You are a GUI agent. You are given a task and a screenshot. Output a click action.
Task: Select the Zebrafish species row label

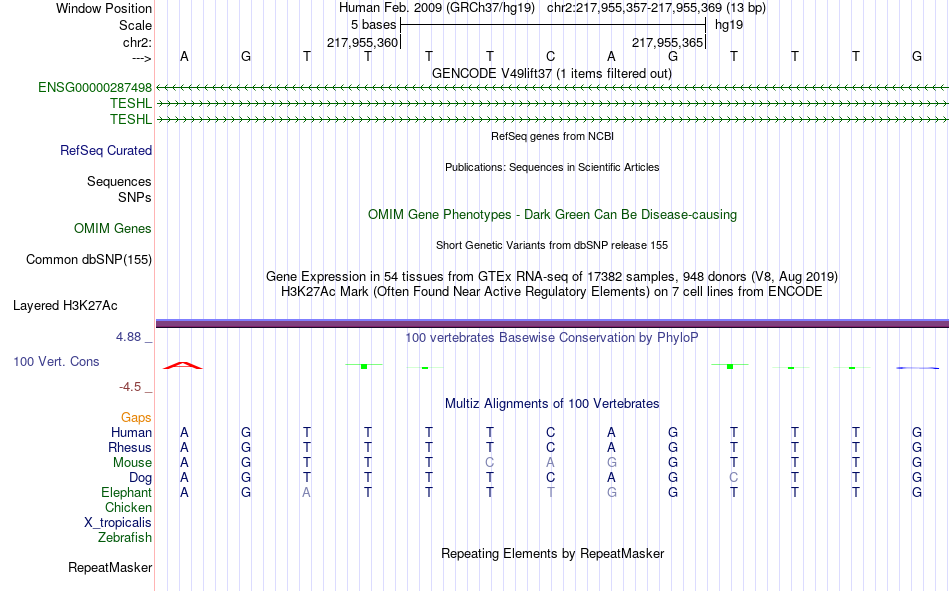[125, 537]
